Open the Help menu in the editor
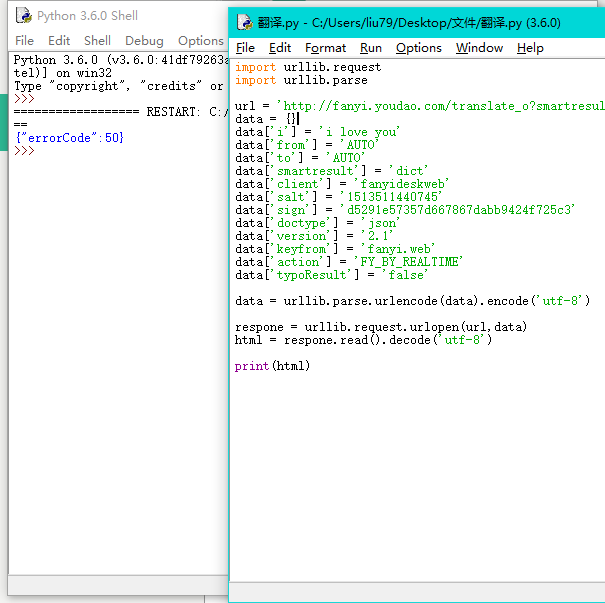Image resolution: width=605 pixels, height=603 pixels. click(530, 48)
